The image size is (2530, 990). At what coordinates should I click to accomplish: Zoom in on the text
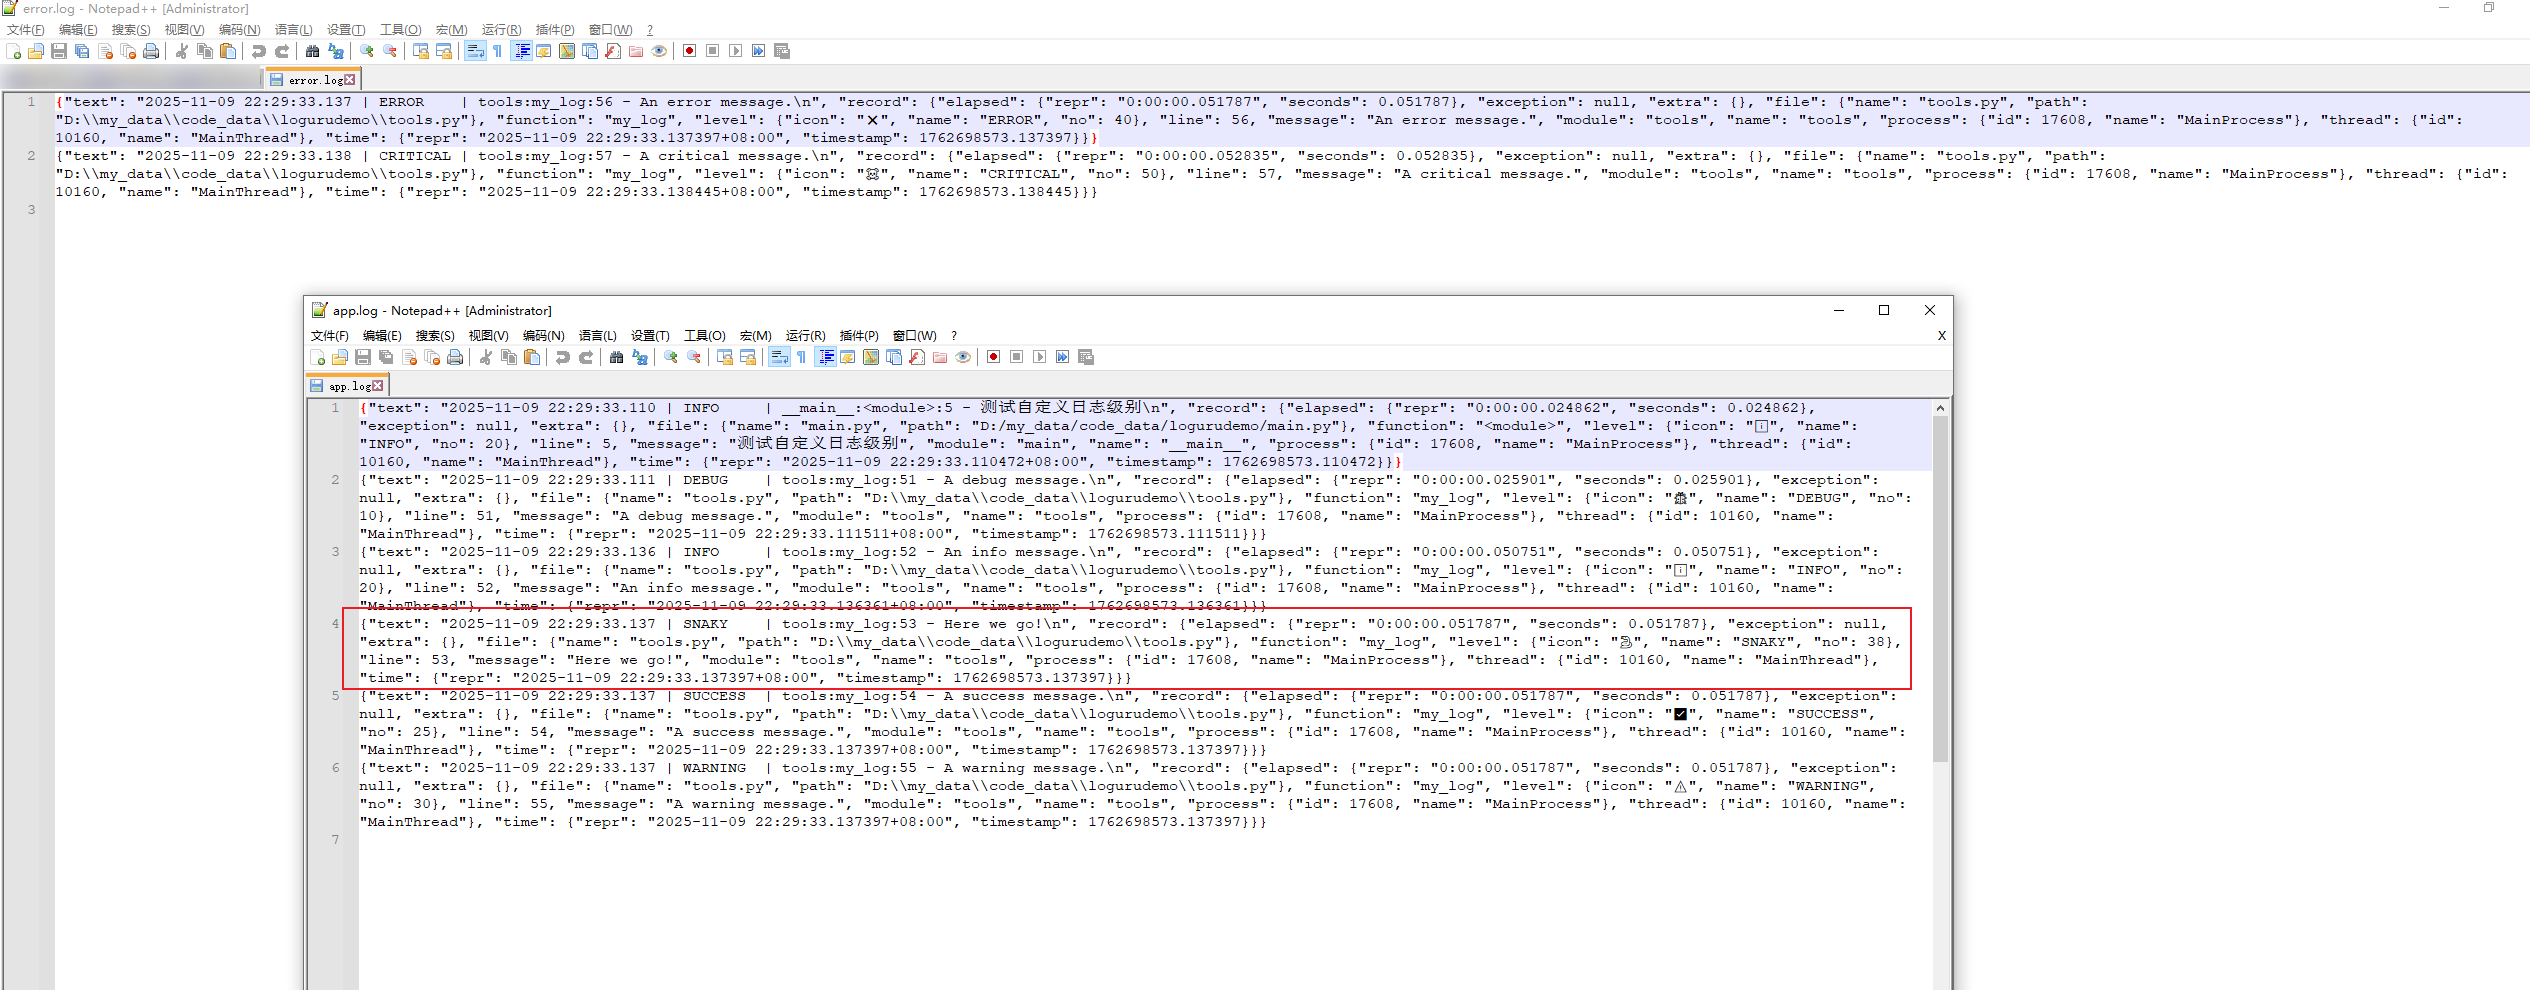[x=368, y=51]
